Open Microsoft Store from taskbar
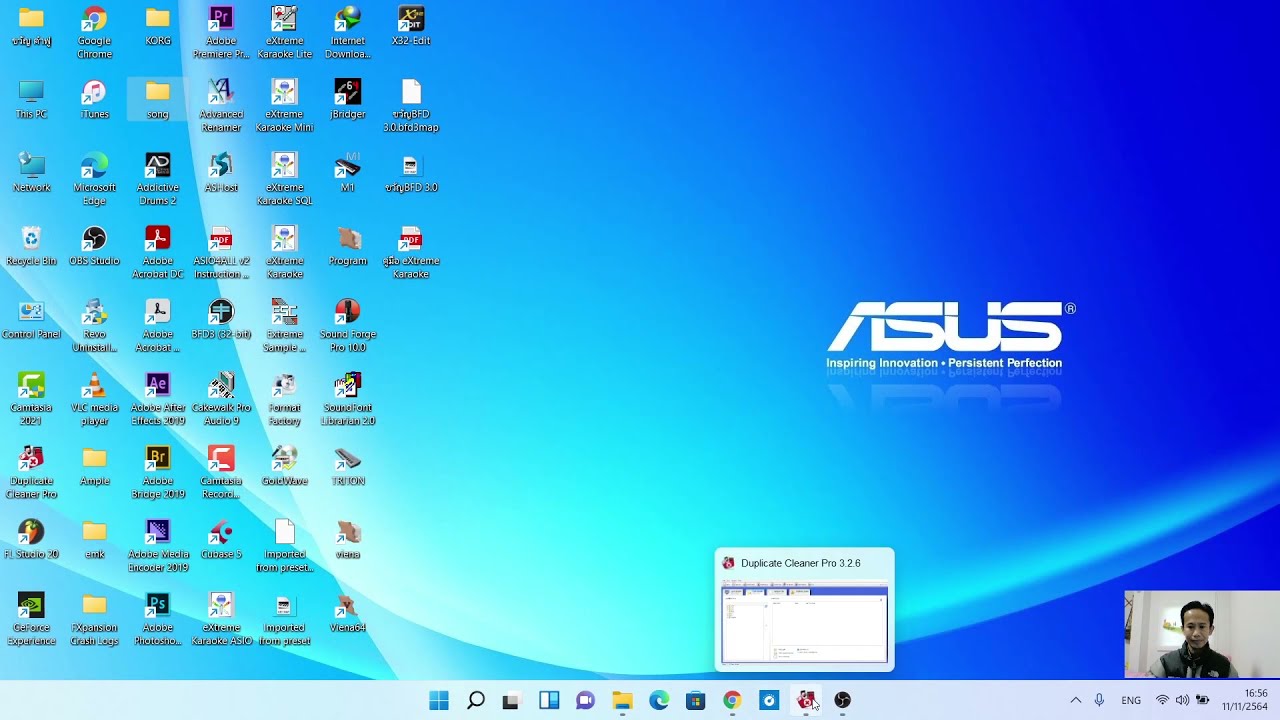Screen dimensions: 1280x720 [695, 701]
